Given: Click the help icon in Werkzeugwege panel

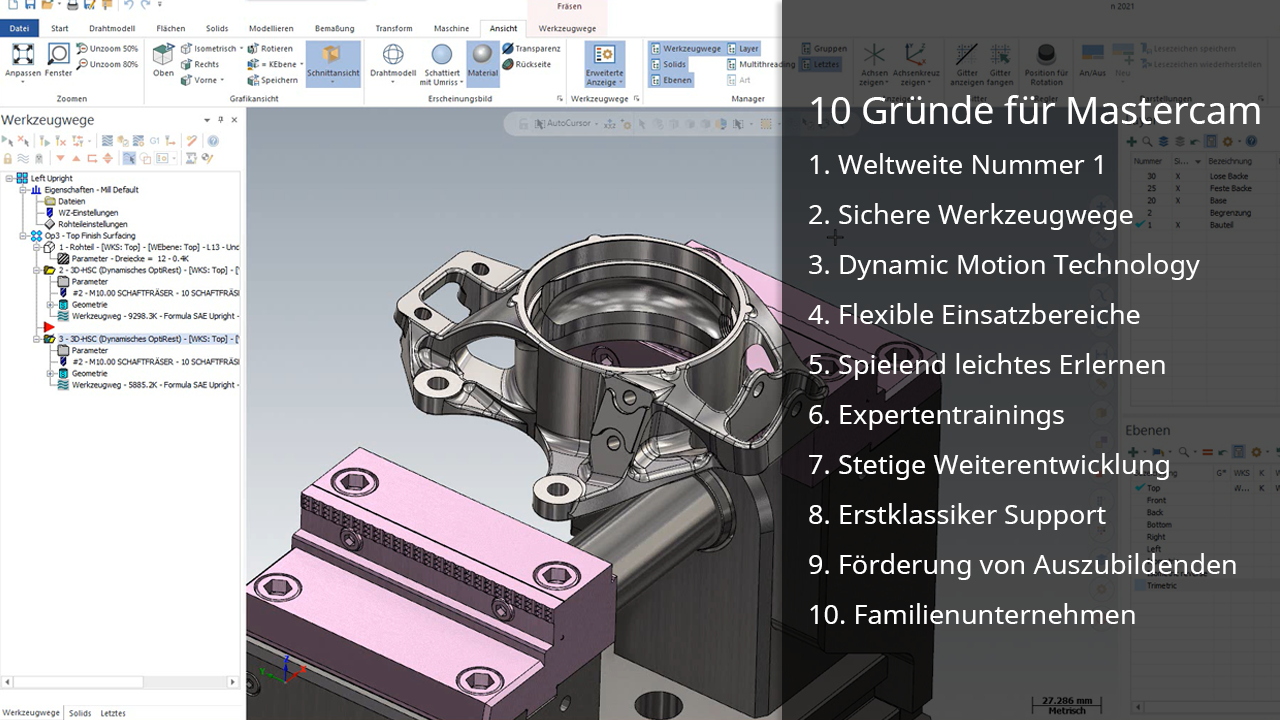Looking at the screenshot, I should point(213,141).
